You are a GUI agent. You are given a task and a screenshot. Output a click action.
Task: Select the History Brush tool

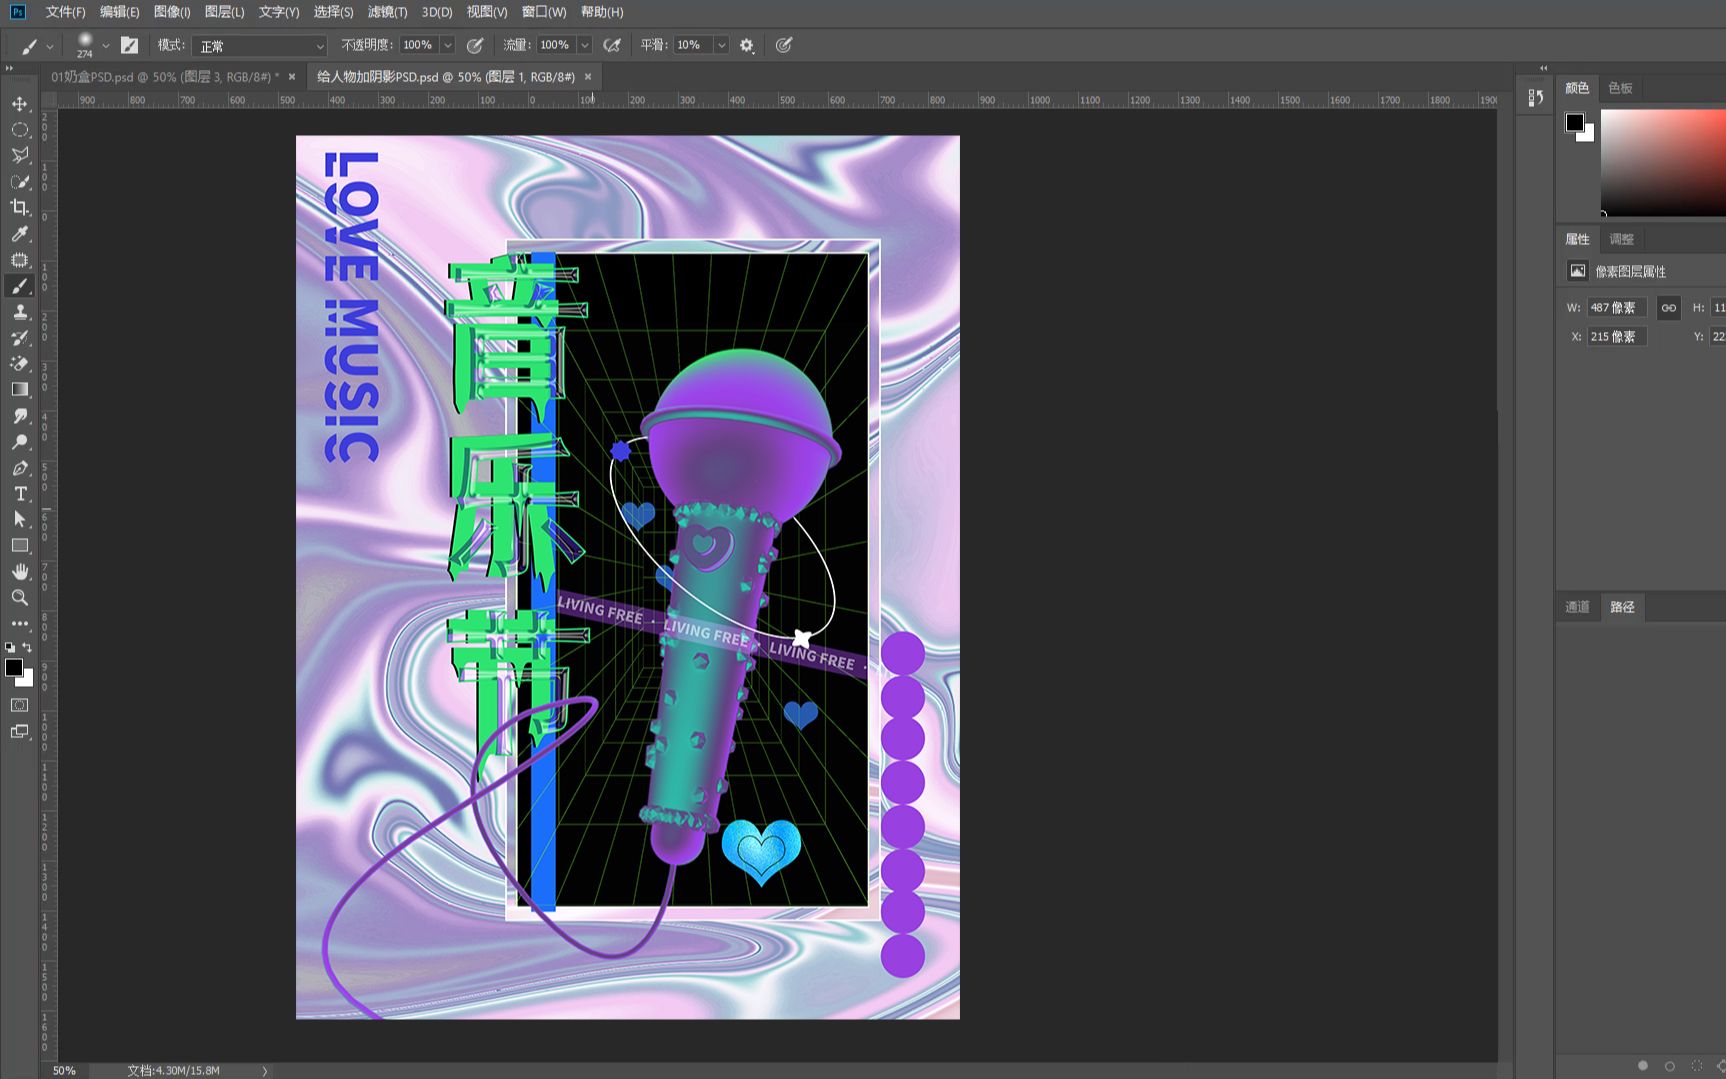(20, 338)
